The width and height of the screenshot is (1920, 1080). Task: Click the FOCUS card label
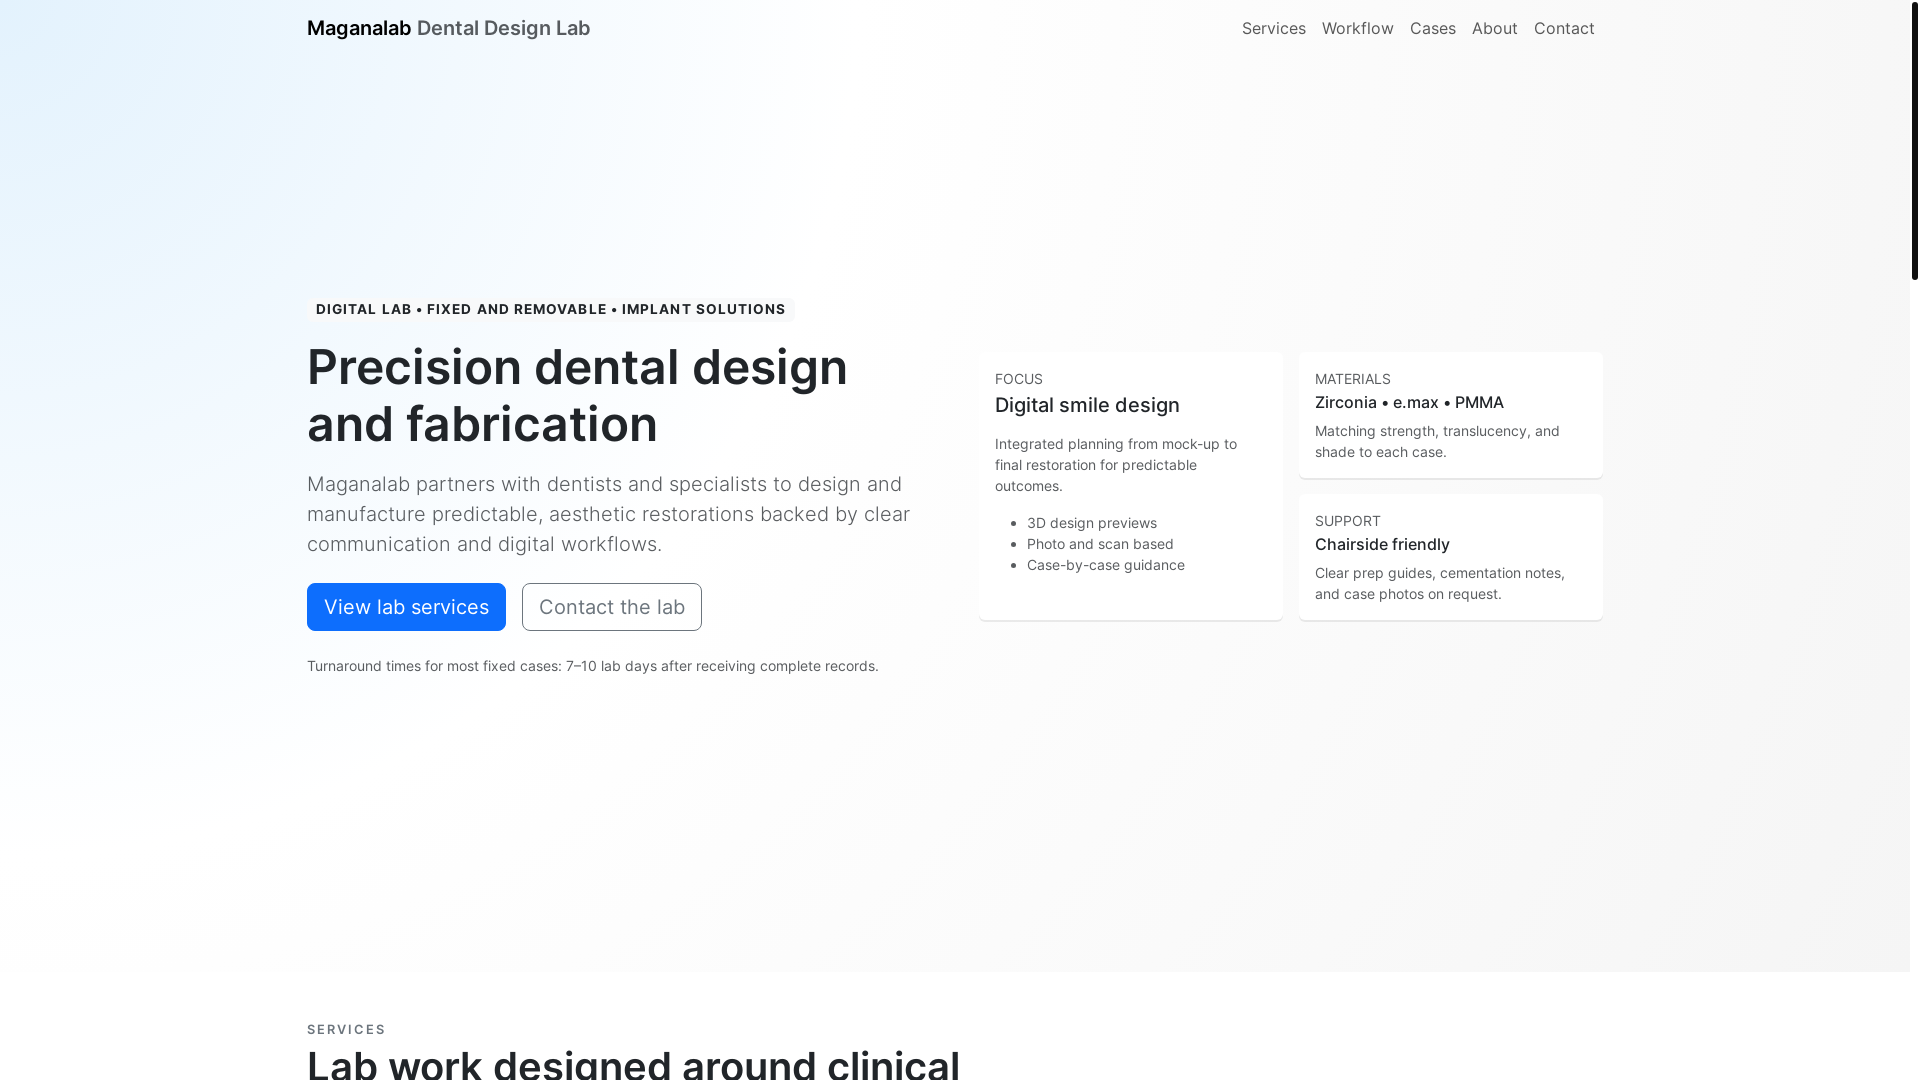pyautogui.click(x=1019, y=379)
